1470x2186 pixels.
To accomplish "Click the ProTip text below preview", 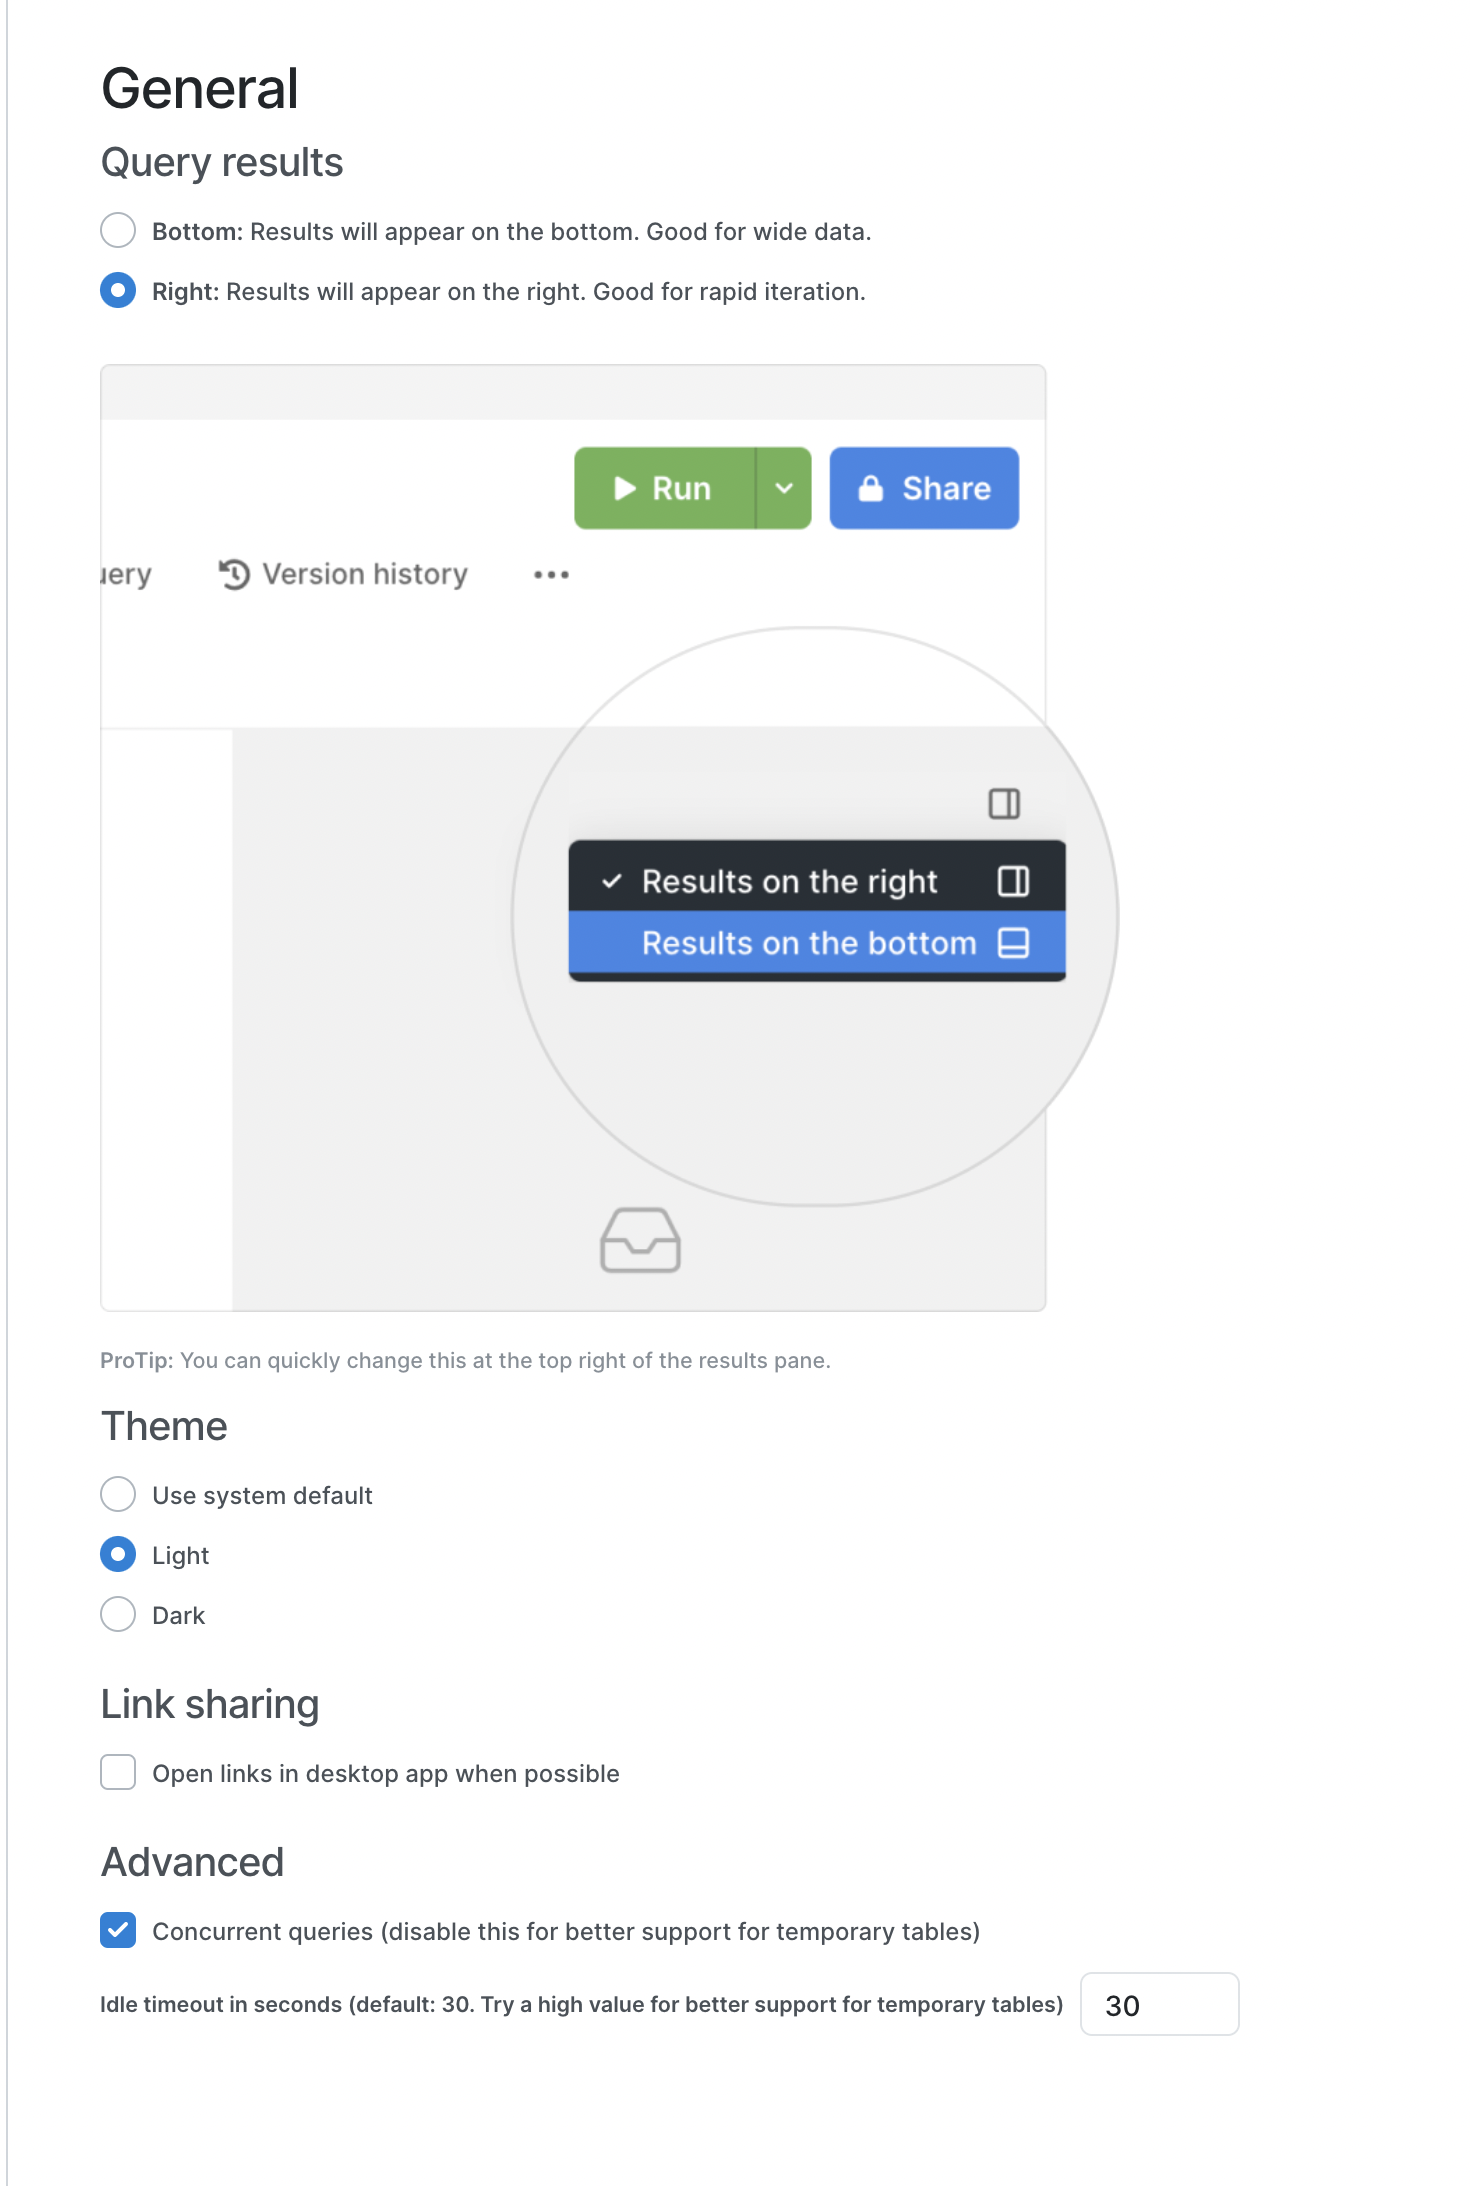I will pos(465,1360).
